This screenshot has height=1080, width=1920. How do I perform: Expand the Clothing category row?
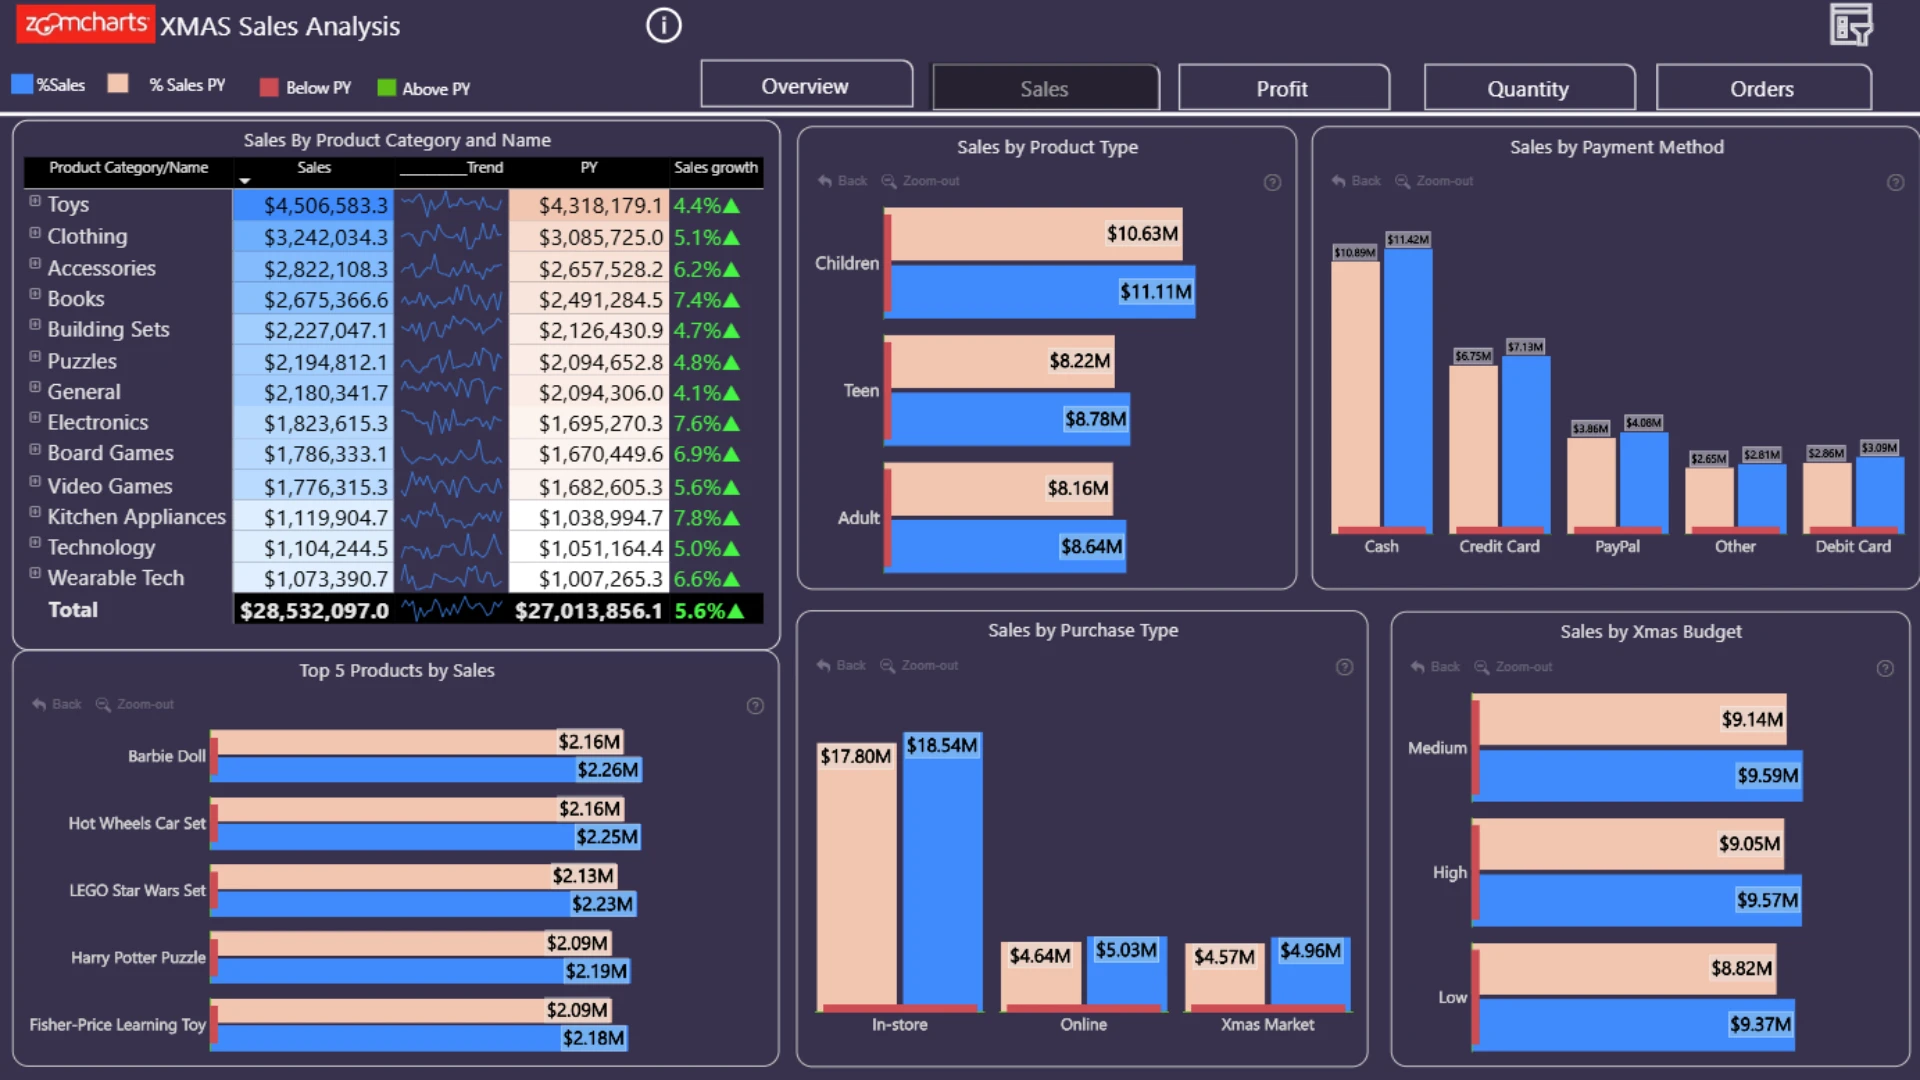35,233
